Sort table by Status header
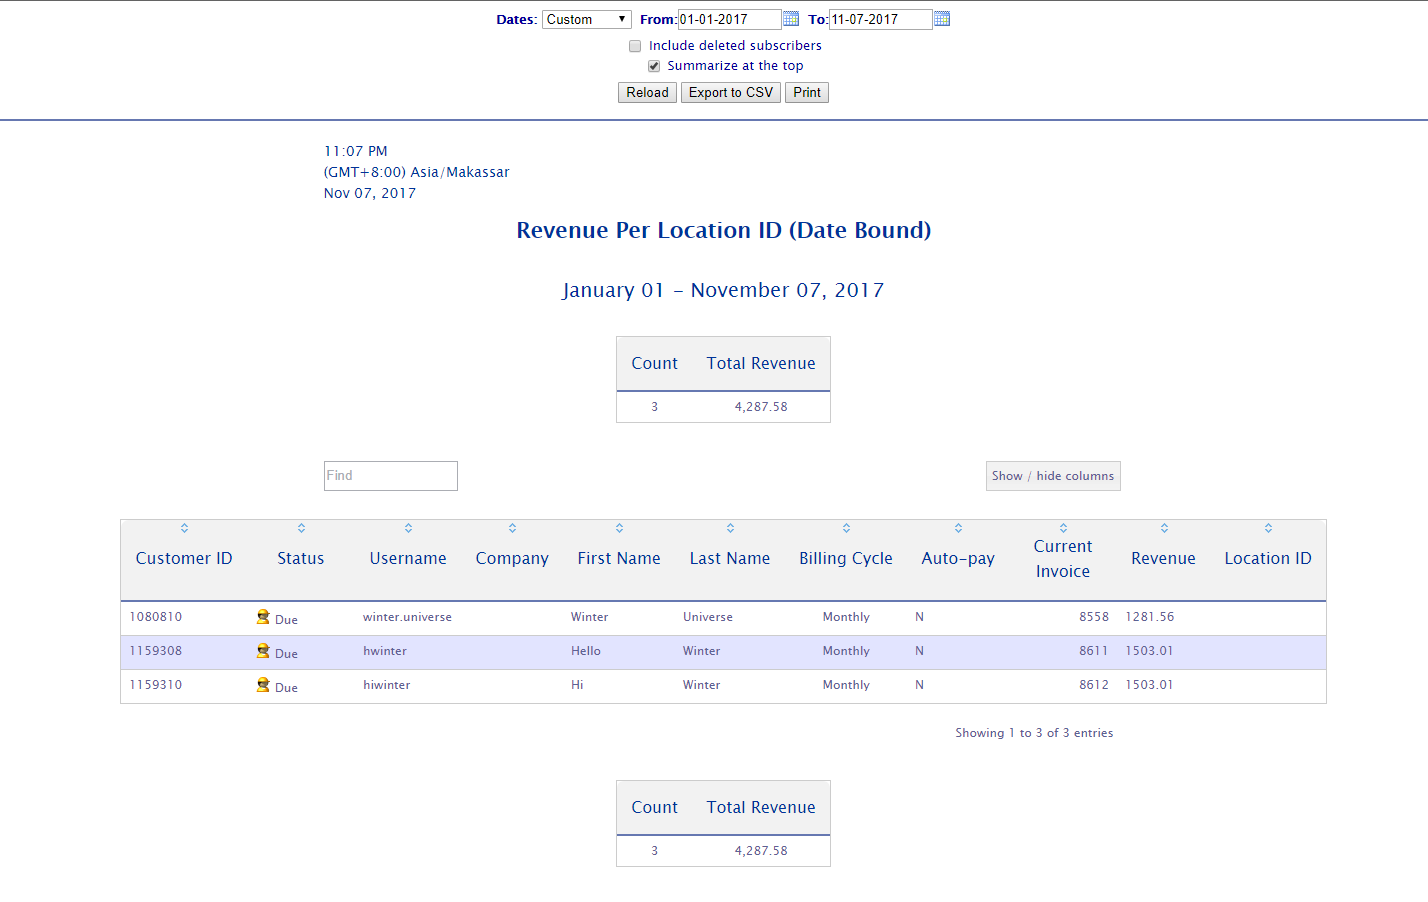Screen dimensions: 1428x902 (301, 559)
